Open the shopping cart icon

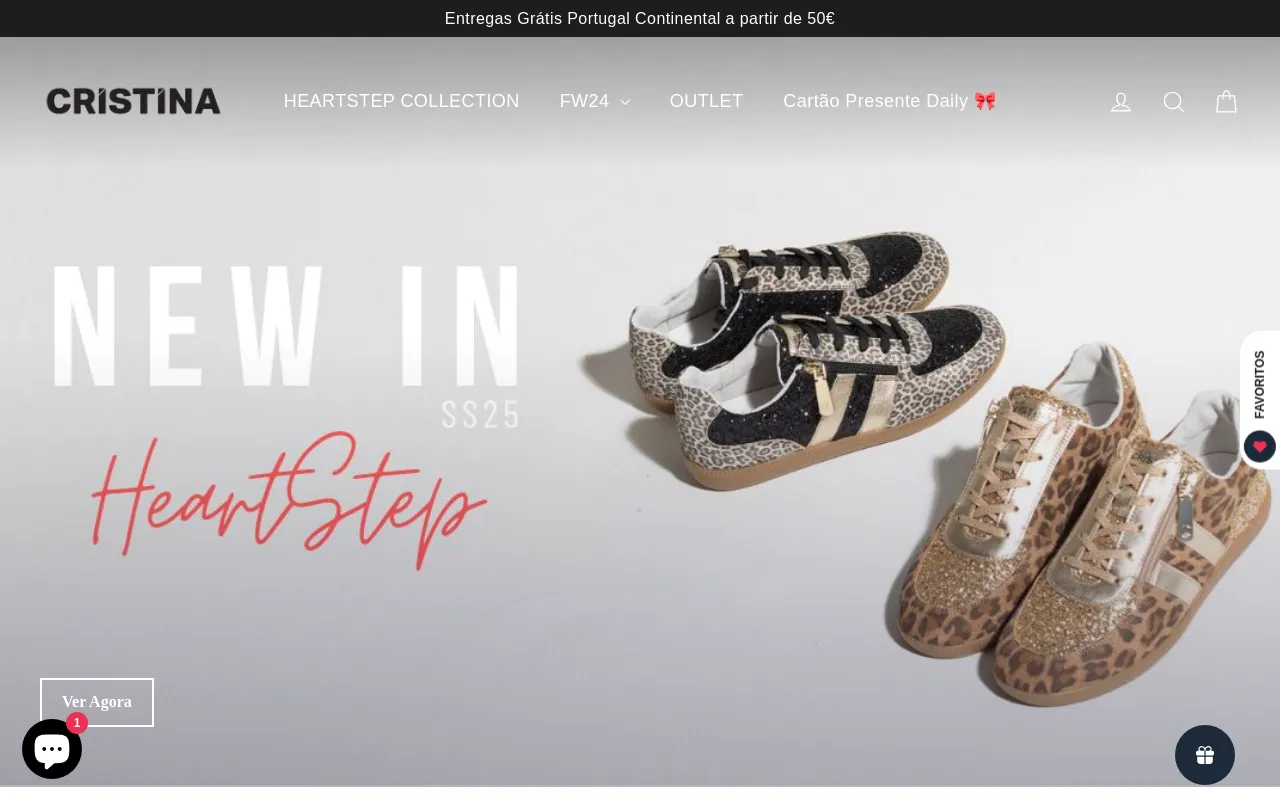[1227, 102]
